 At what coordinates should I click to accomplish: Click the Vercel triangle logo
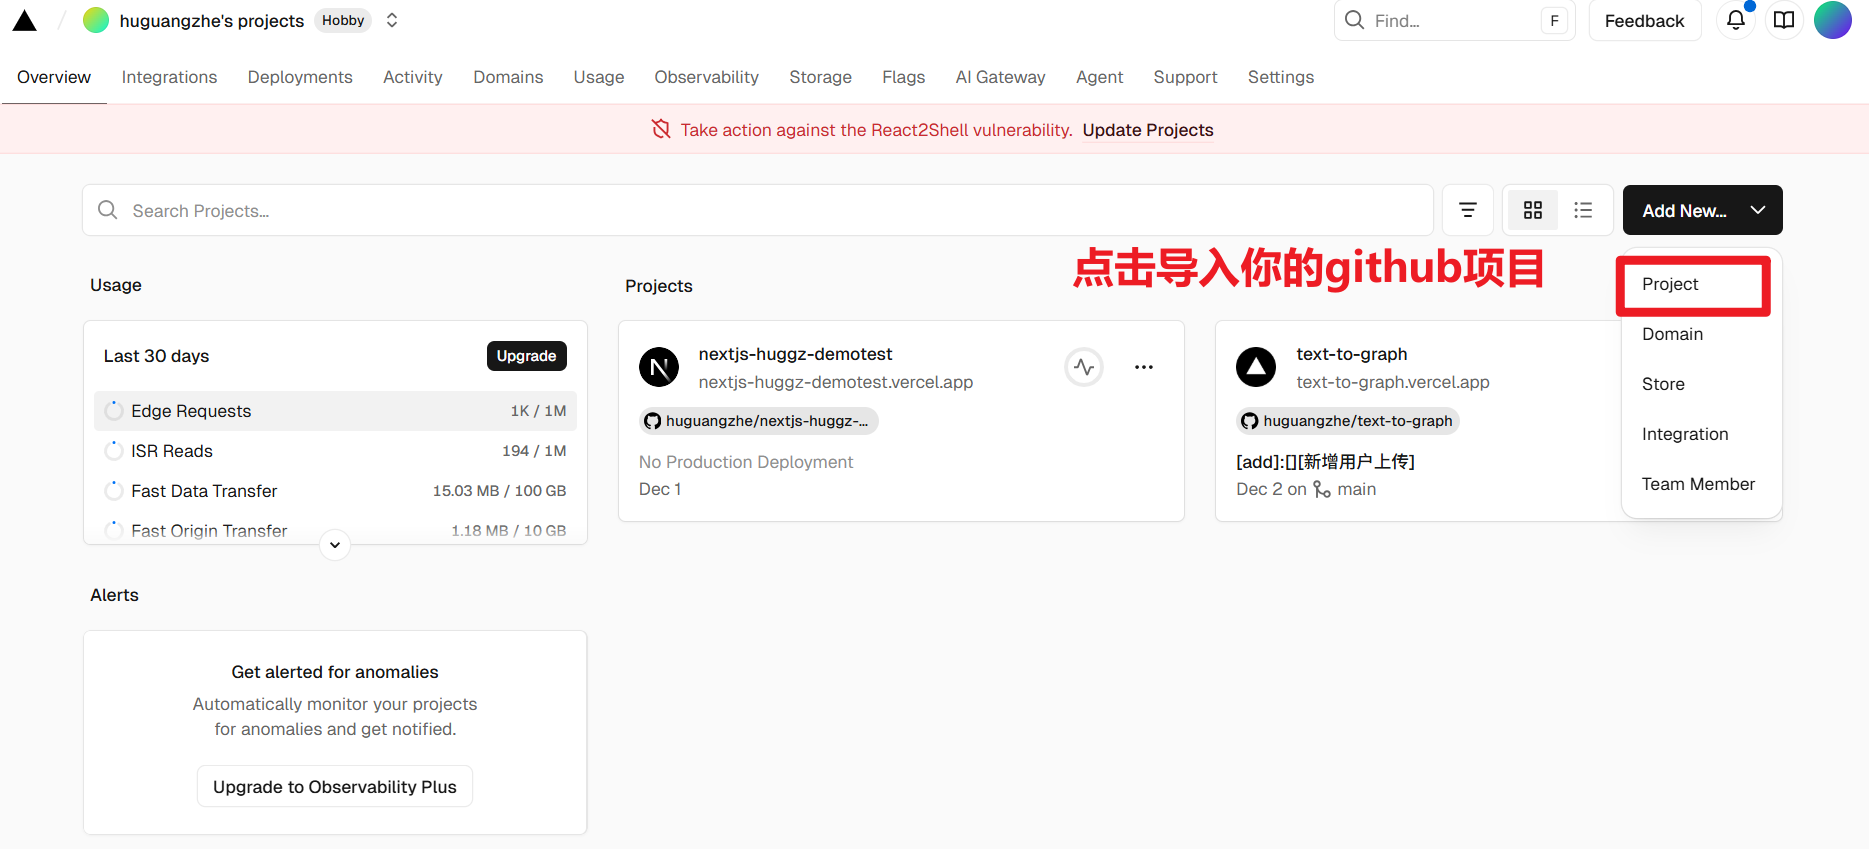pyautogui.click(x=25, y=21)
